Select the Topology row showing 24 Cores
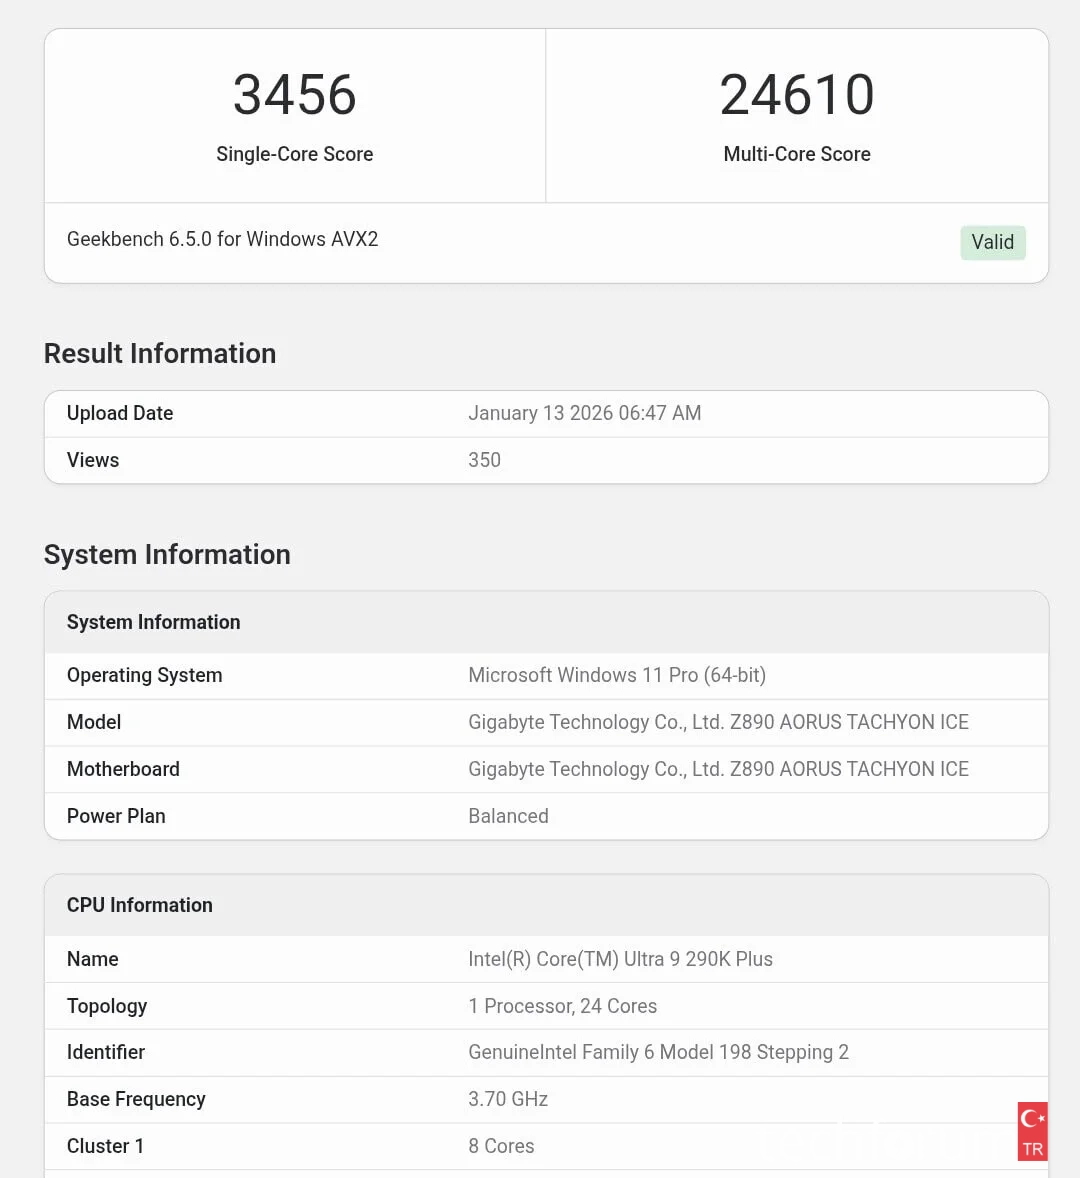 pyautogui.click(x=563, y=1006)
